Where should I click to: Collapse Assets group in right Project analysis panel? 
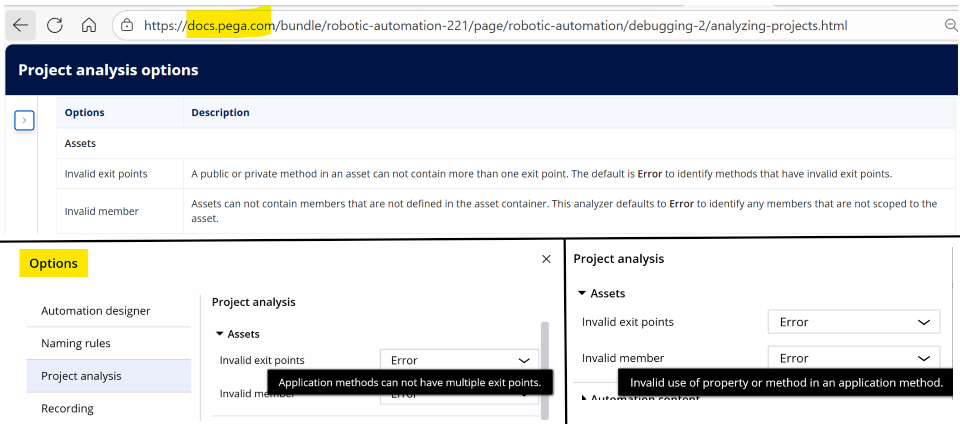pyautogui.click(x=583, y=294)
